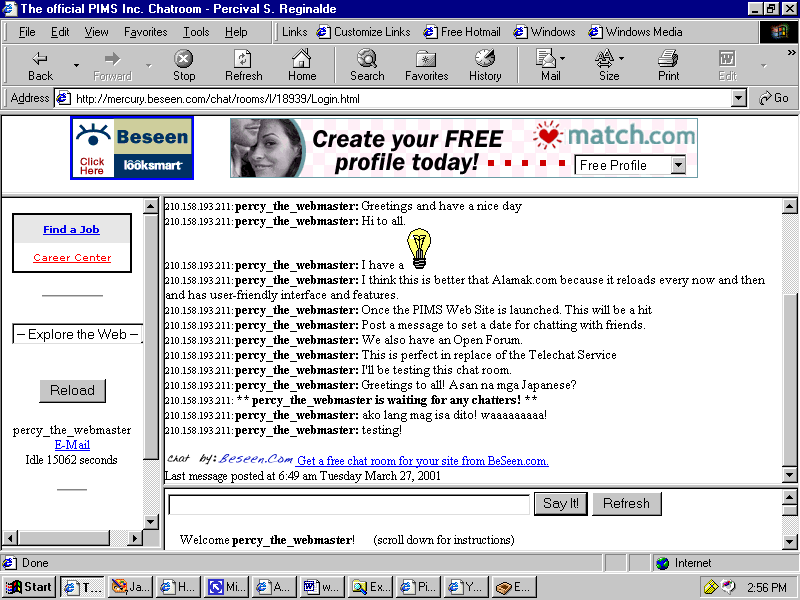Switch to the Word w... taskbar window
This screenshot has width=800, height=600.
pos(322,587)
